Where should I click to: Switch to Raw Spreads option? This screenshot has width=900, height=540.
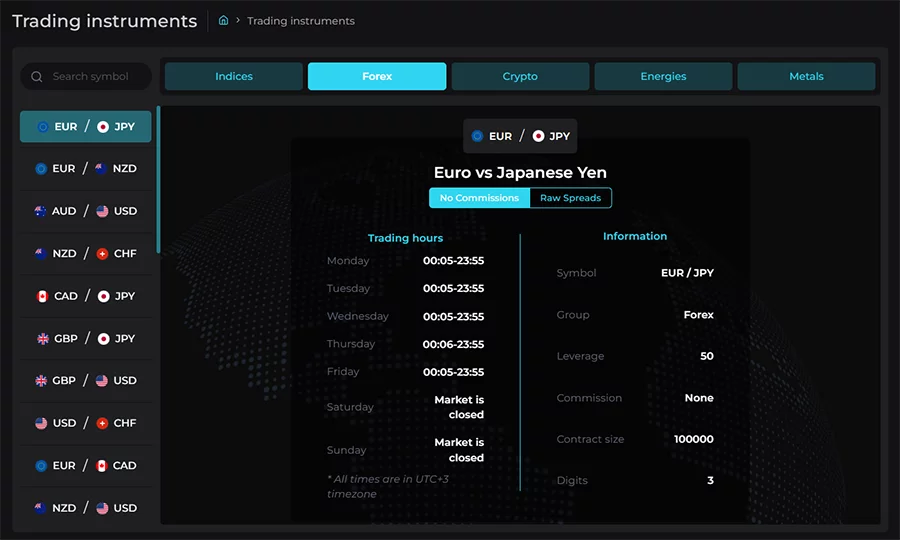(x=571, y=198)
